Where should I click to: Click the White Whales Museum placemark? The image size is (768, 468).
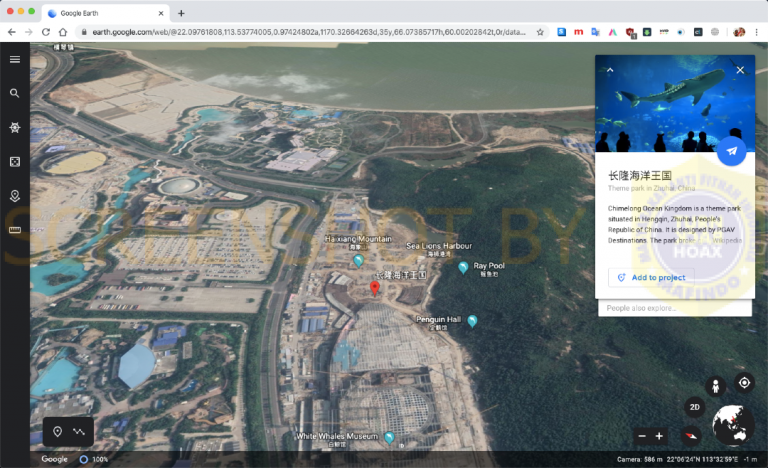[x=389, y=437]
